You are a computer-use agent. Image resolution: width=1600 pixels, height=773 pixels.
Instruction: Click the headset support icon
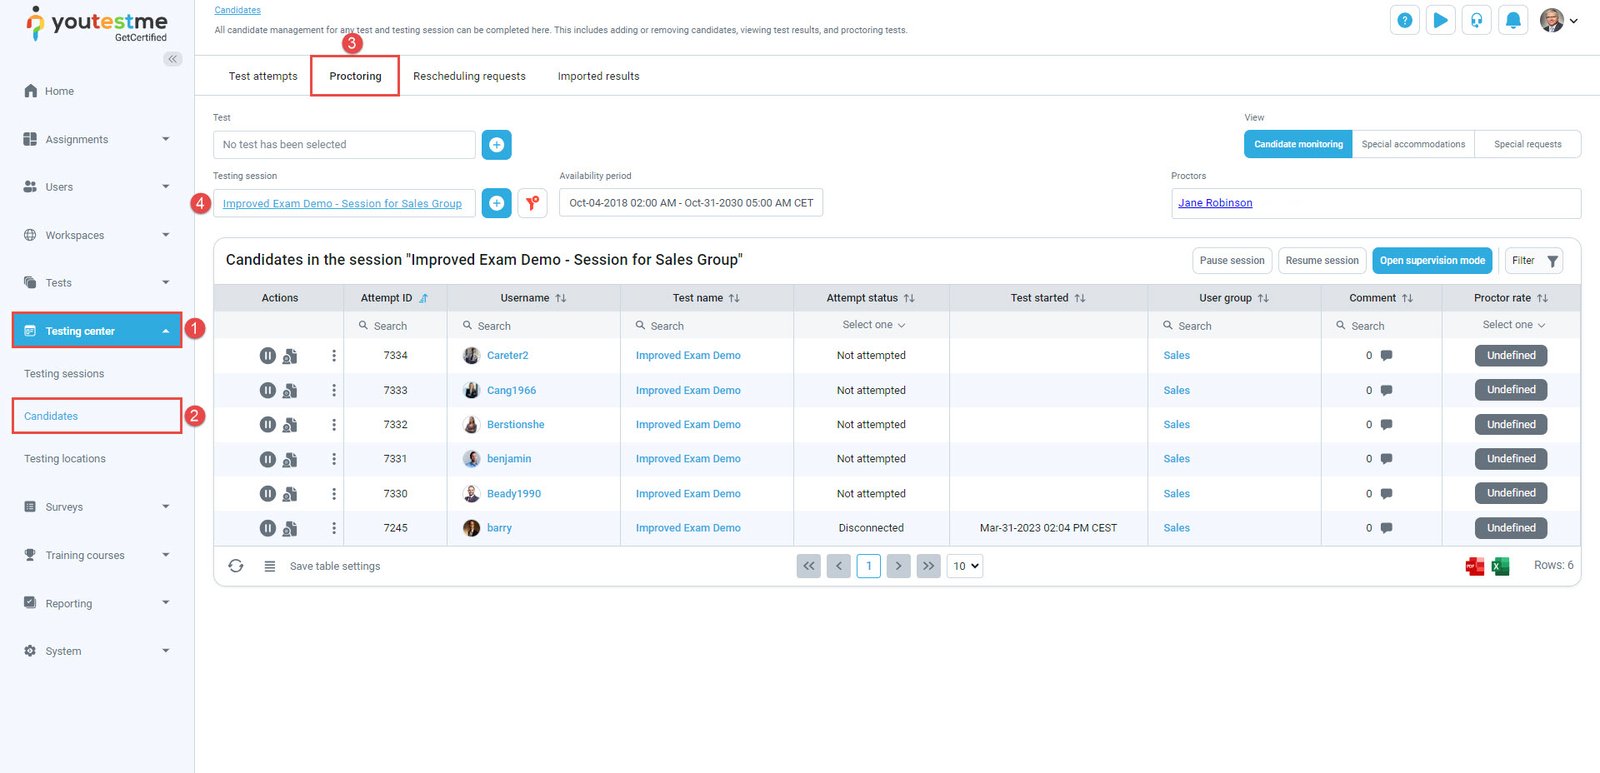(1476, 20)
